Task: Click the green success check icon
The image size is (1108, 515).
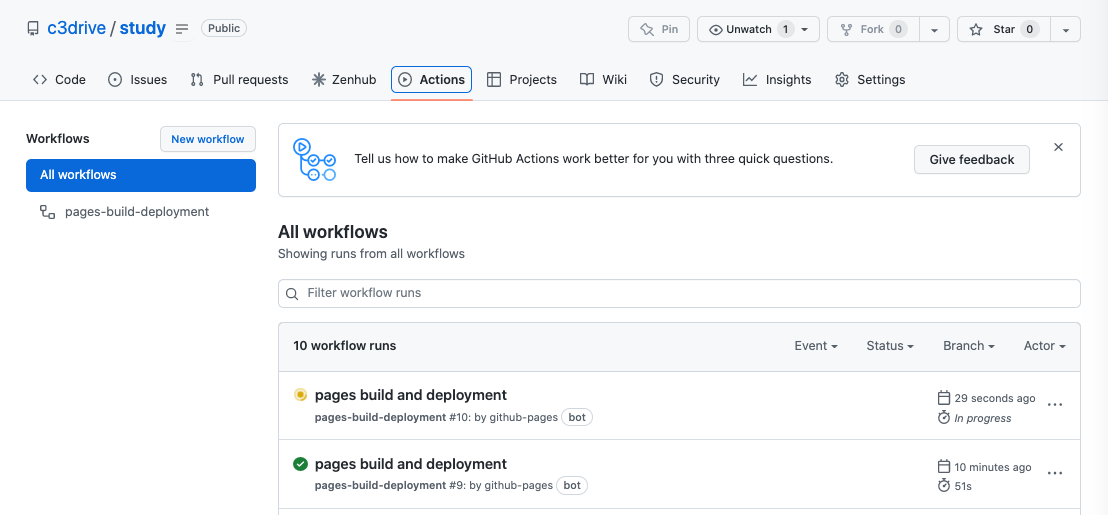Action: (300, 464)
